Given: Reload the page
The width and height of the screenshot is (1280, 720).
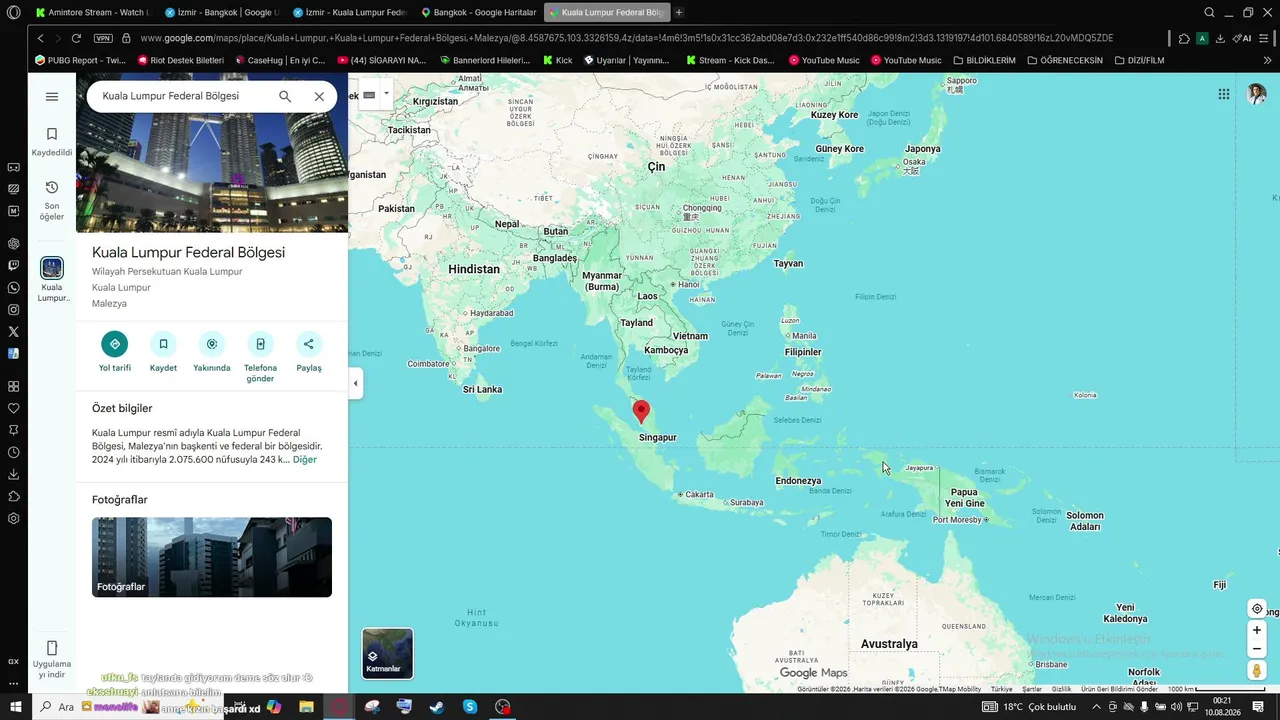Looking at the screenshot, I should (76, 38).
